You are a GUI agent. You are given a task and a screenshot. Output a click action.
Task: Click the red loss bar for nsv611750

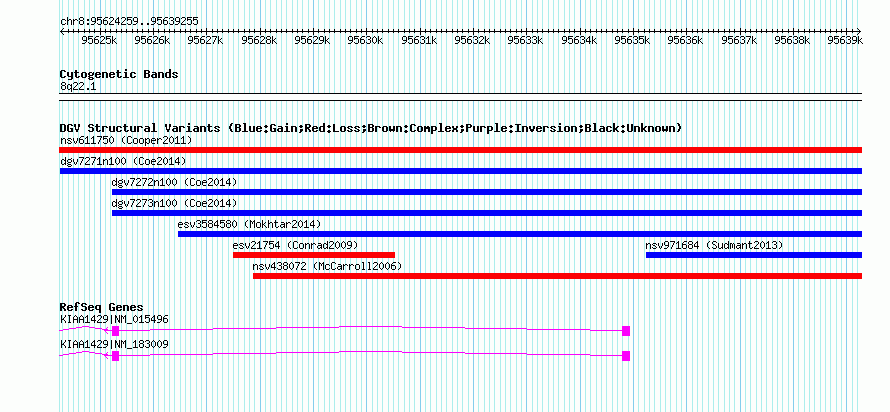[460, 150]
